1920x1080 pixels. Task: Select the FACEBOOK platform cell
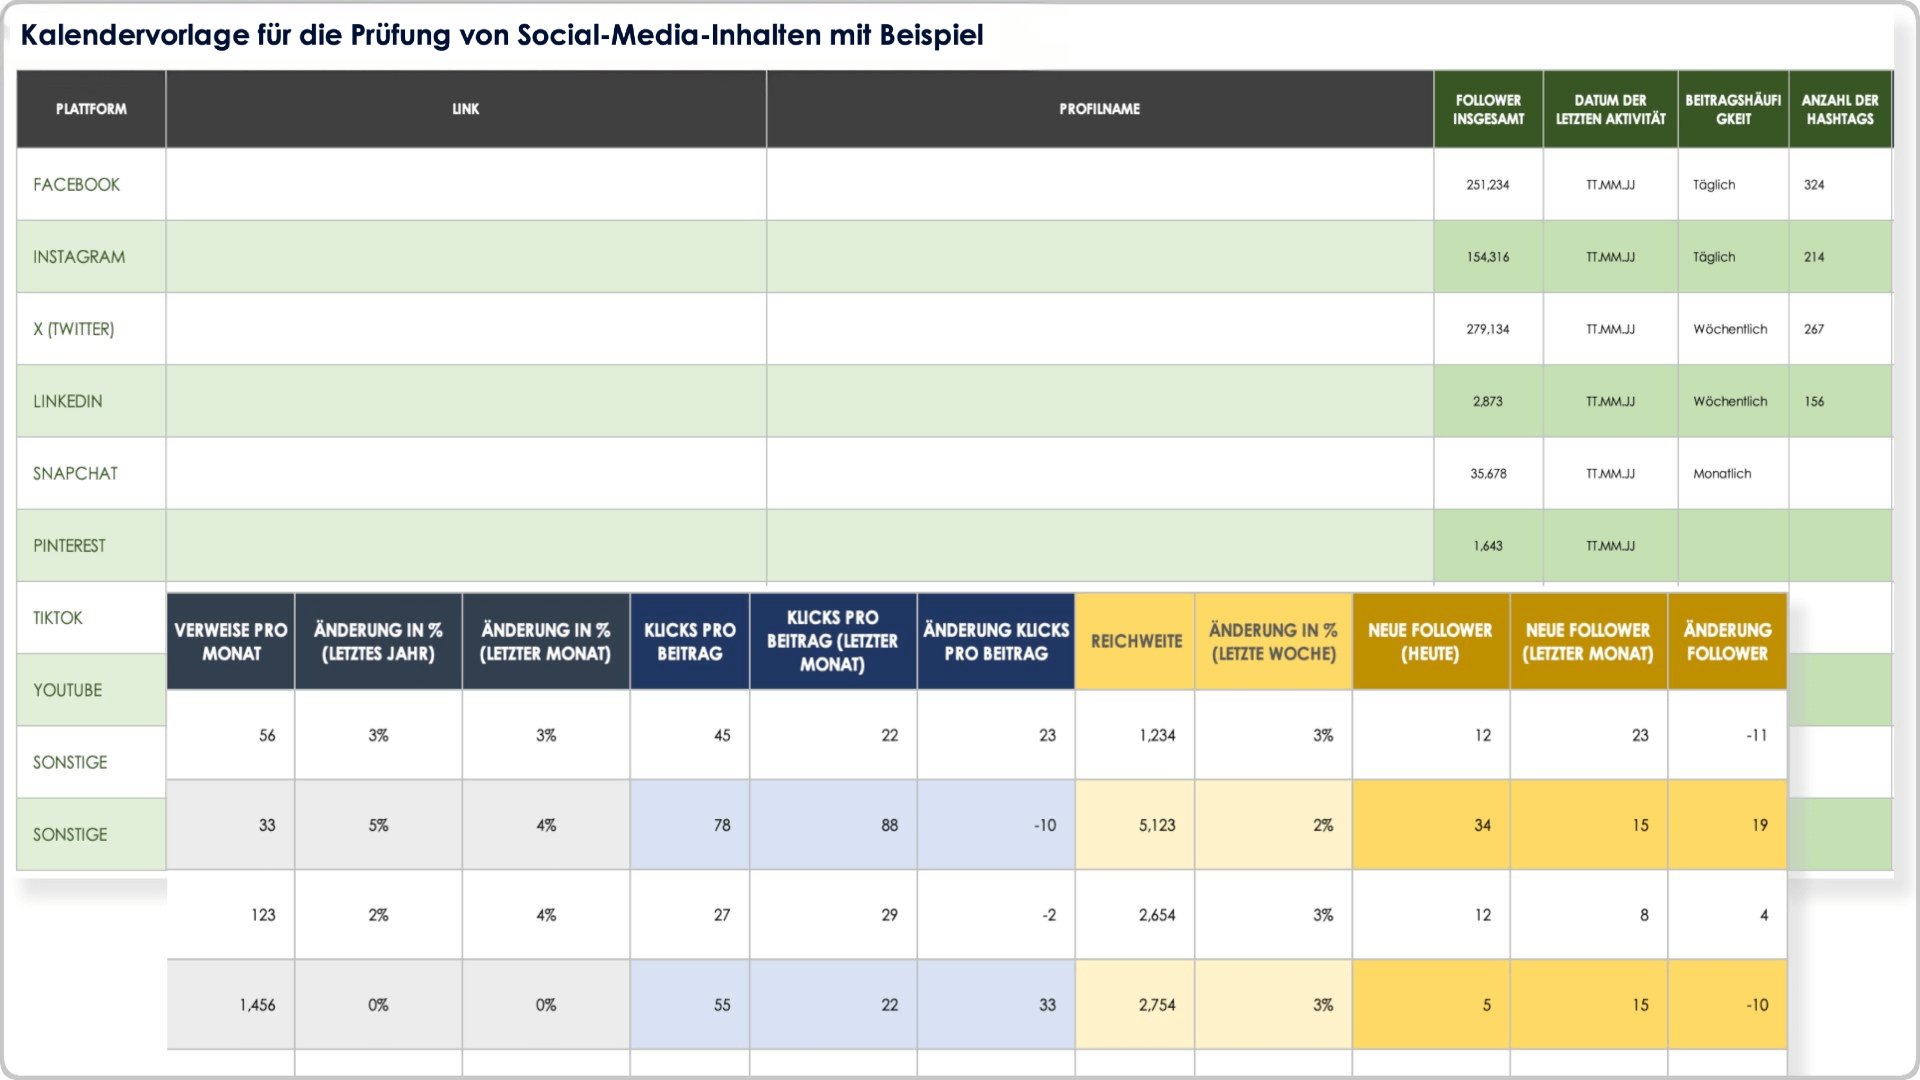point(91,184)
